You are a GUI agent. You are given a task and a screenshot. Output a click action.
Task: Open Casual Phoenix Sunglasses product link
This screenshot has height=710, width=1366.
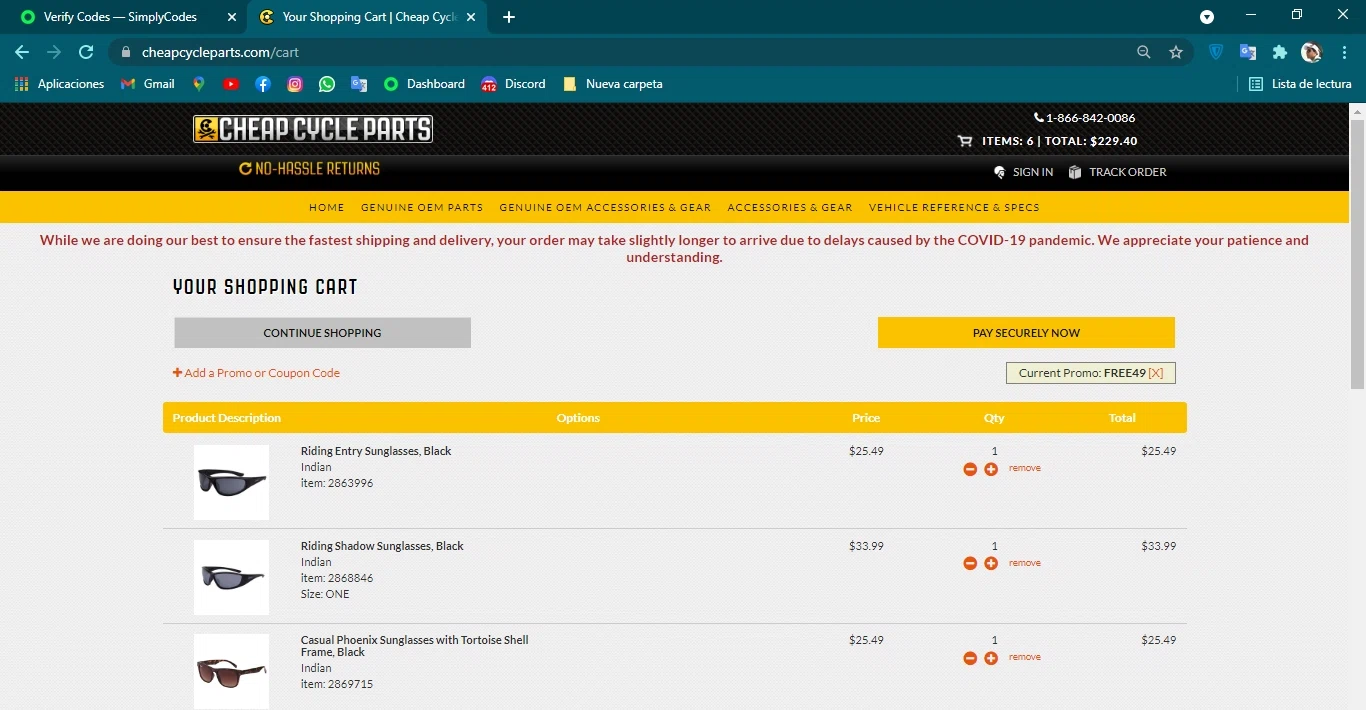(x=415, y=646)
